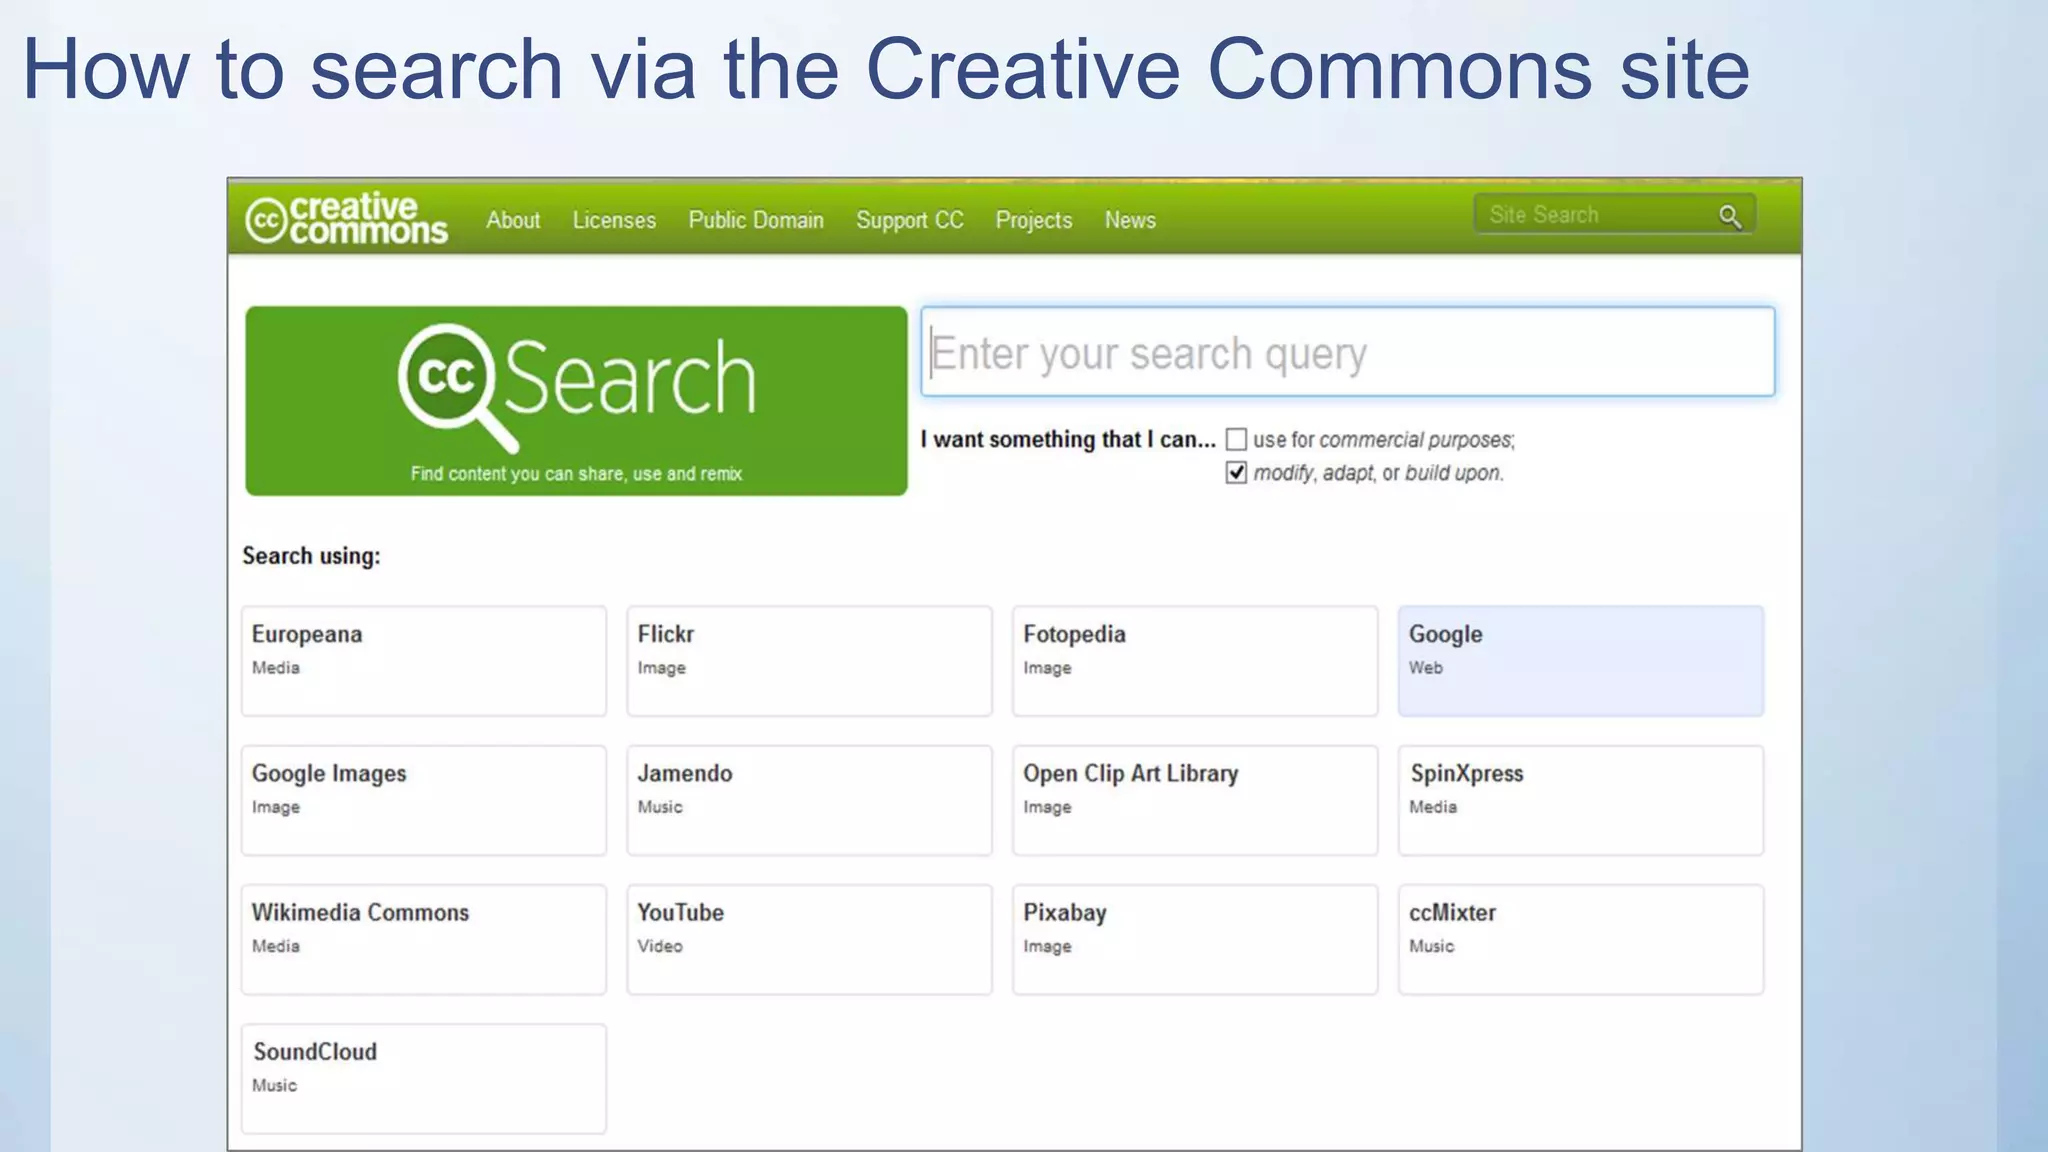Choose Jamendo to search music

coord(808,799)
